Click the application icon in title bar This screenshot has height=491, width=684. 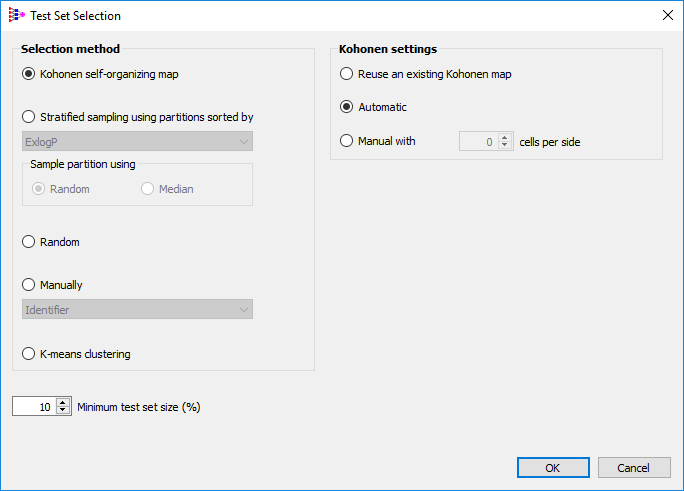[x=17, y=15]
